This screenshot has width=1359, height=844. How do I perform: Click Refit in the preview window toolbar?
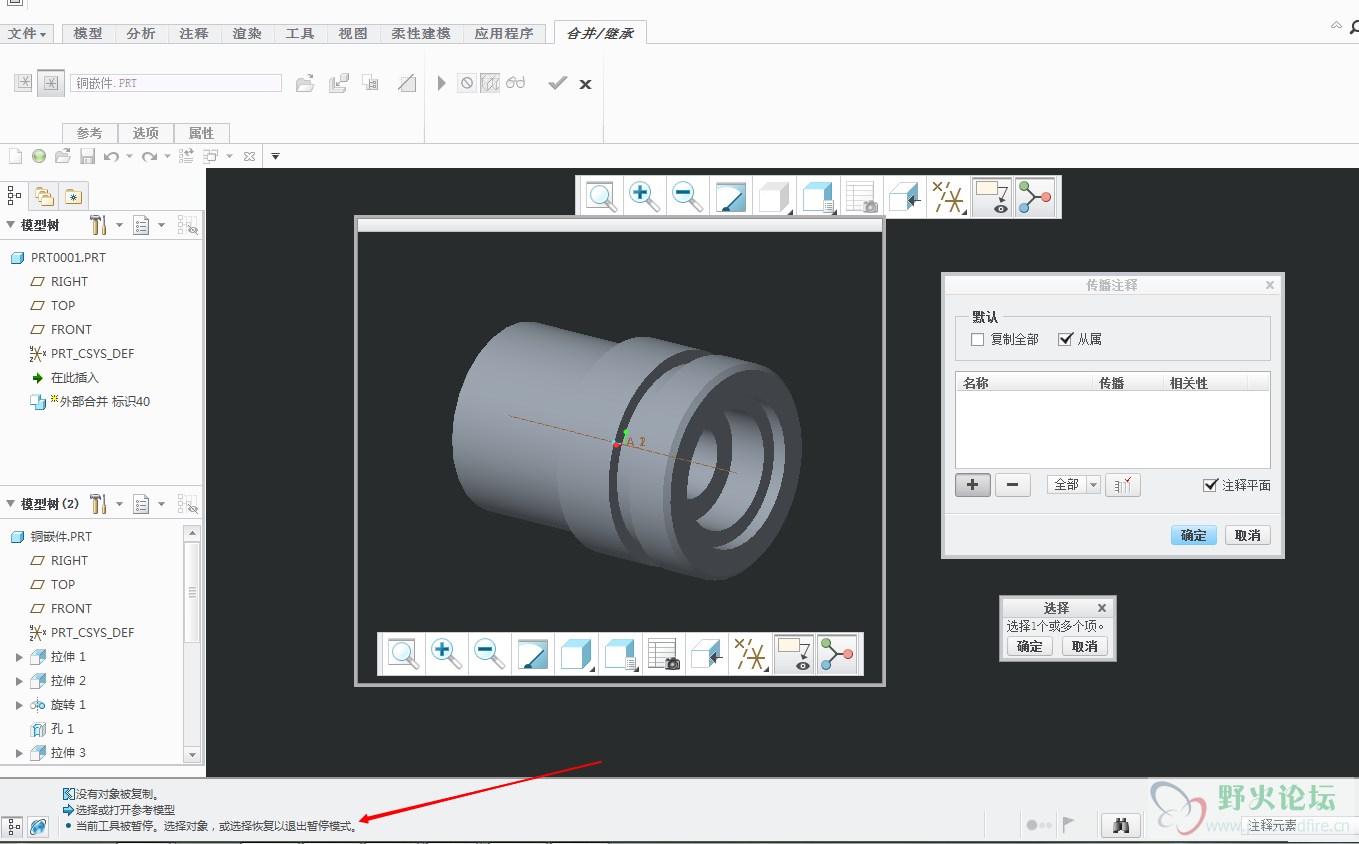pyautogui.click(x=404, y=654)
